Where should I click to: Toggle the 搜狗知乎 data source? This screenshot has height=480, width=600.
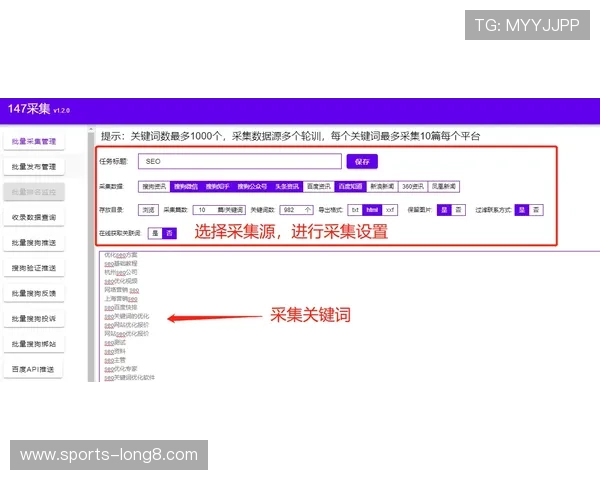tap(217, 186)
